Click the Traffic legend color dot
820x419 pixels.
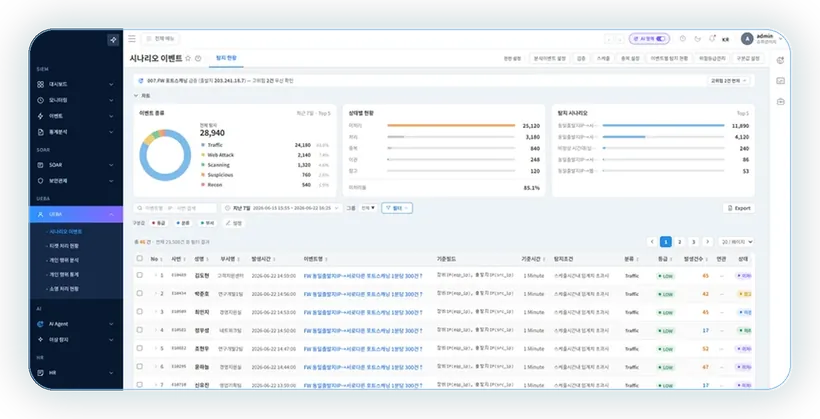[x=203, y=145]
